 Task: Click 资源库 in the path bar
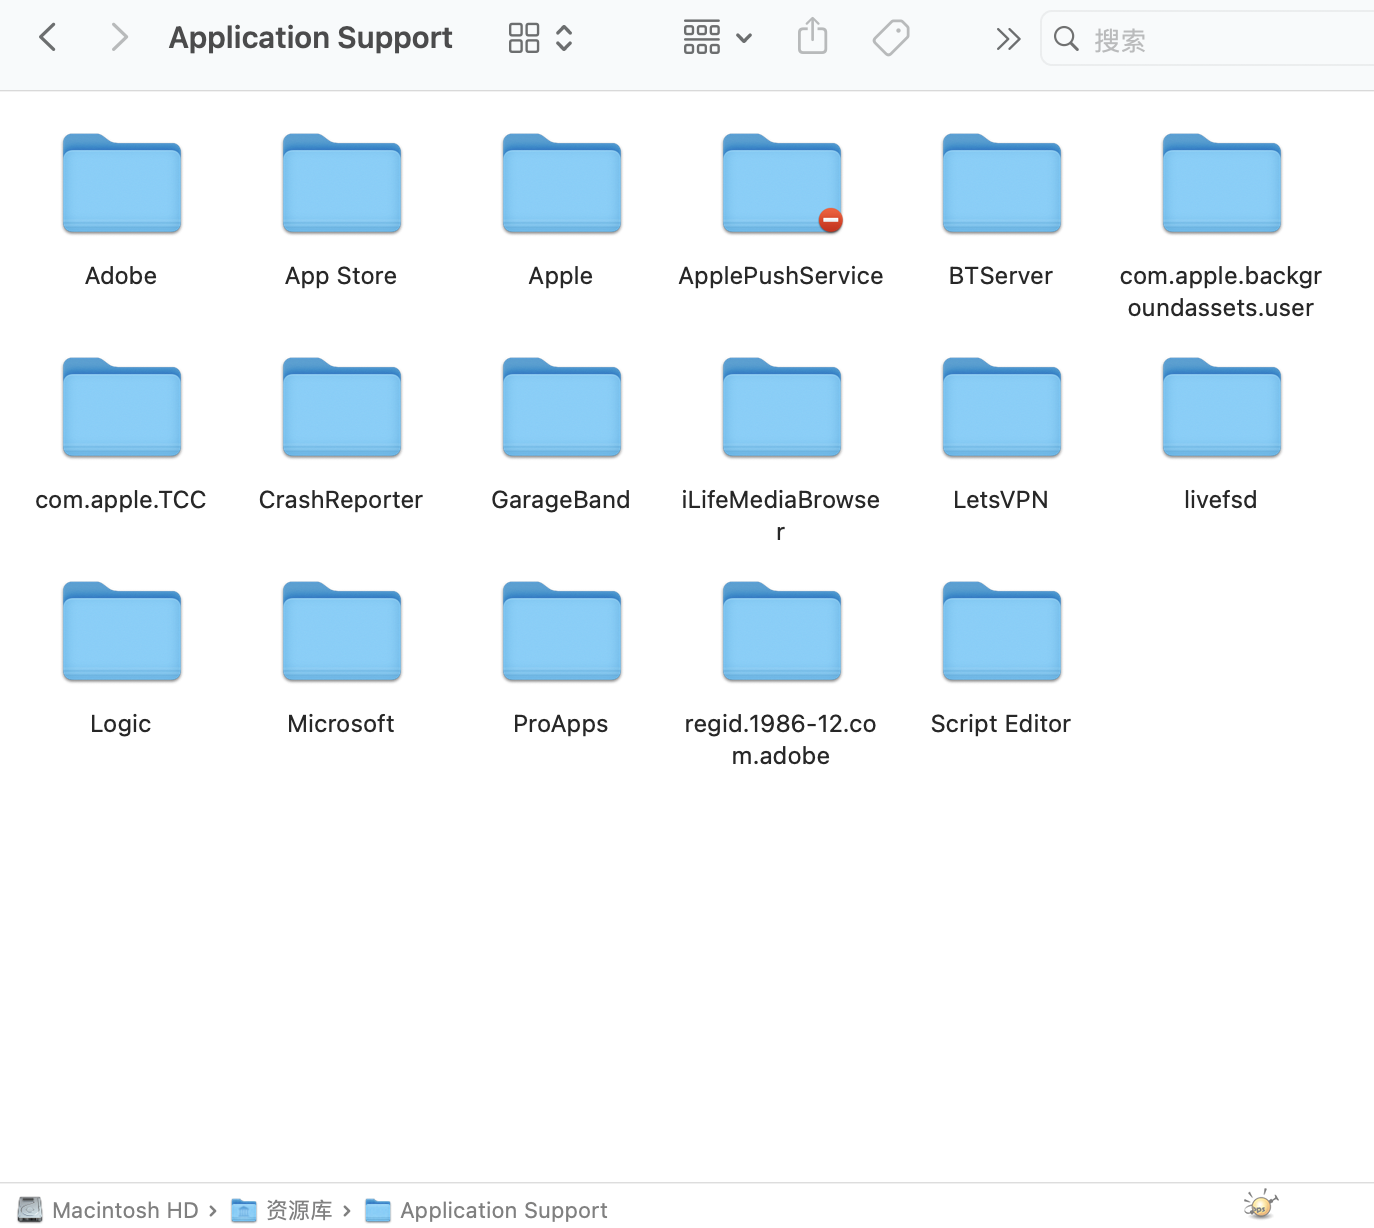[298, 1210]
